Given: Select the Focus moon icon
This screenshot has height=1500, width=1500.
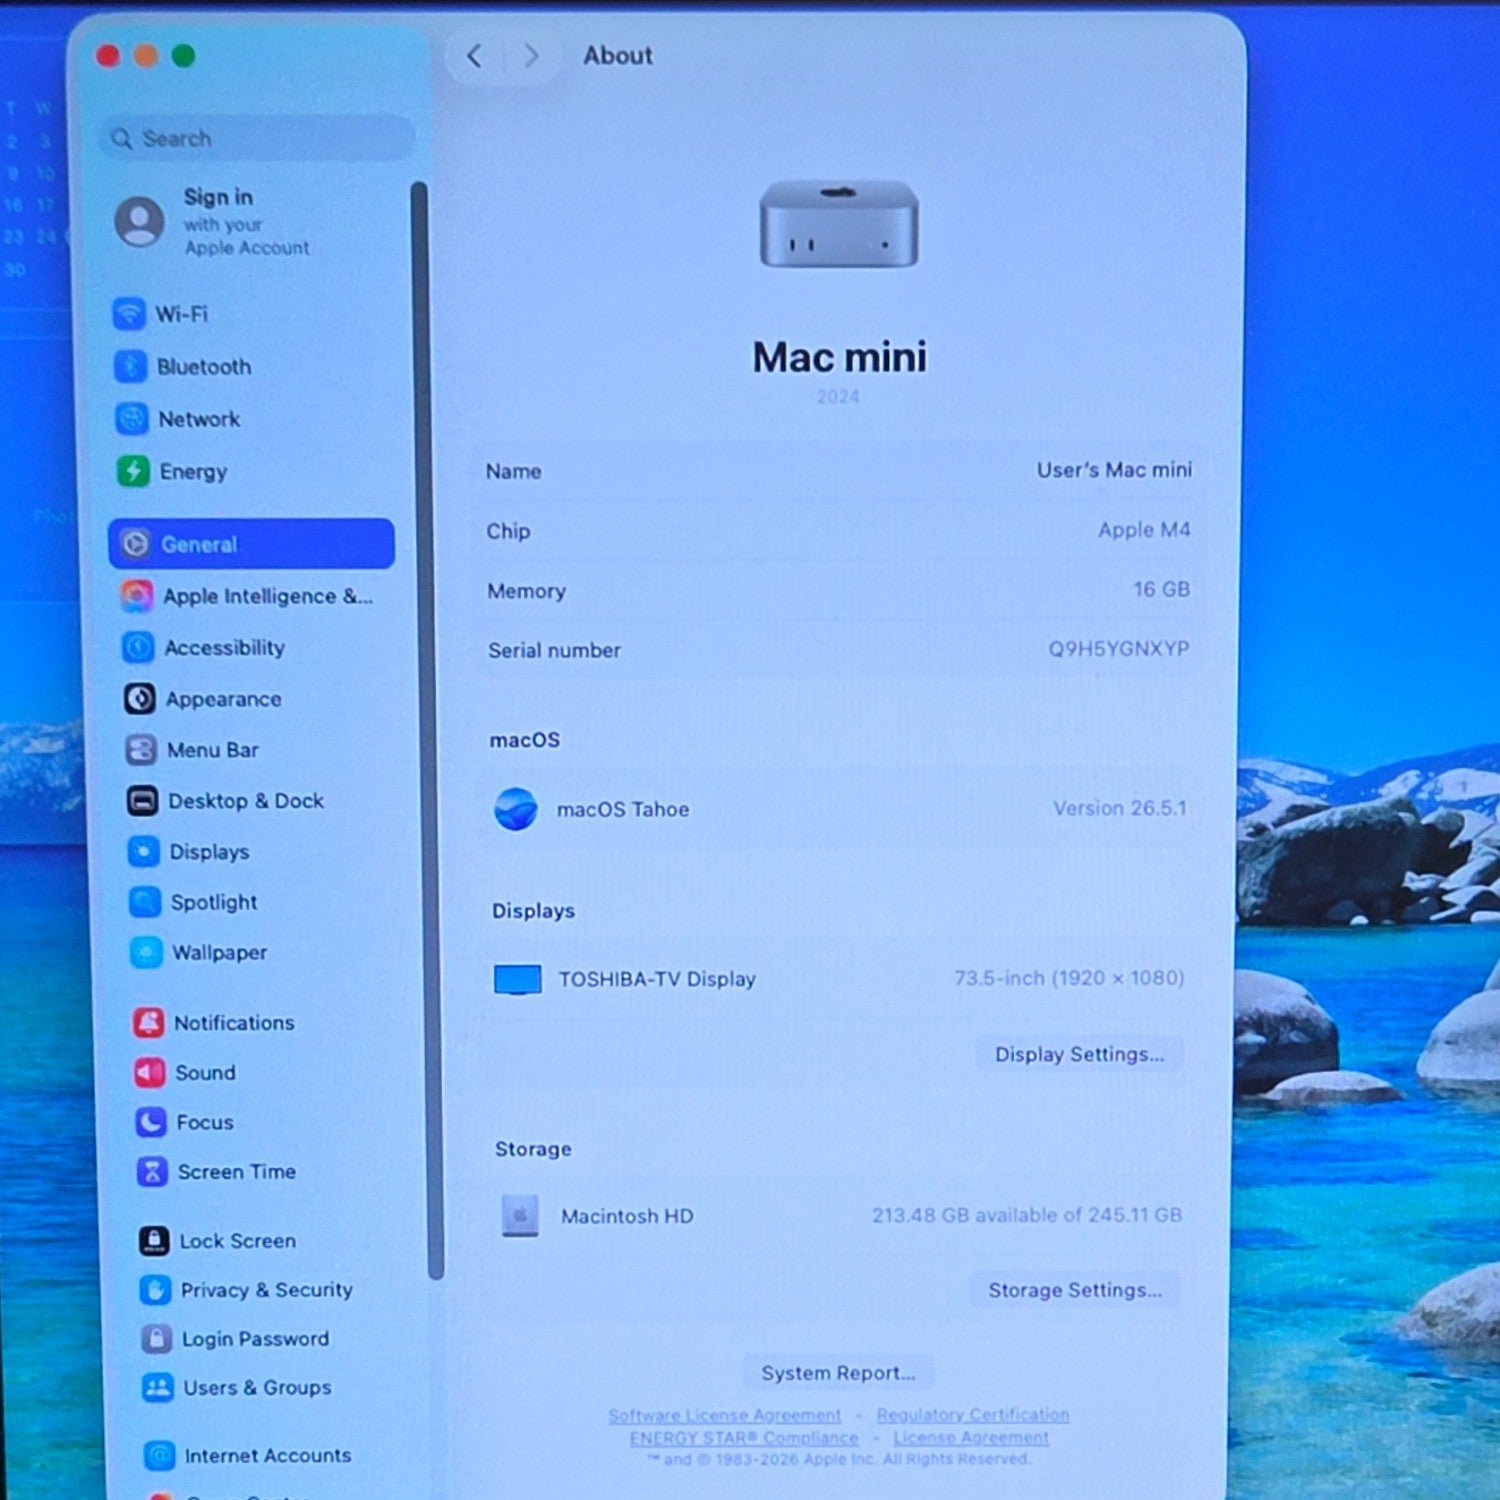Looking at the screenshot, I should pyautogui.click(x=151, y=1122).
